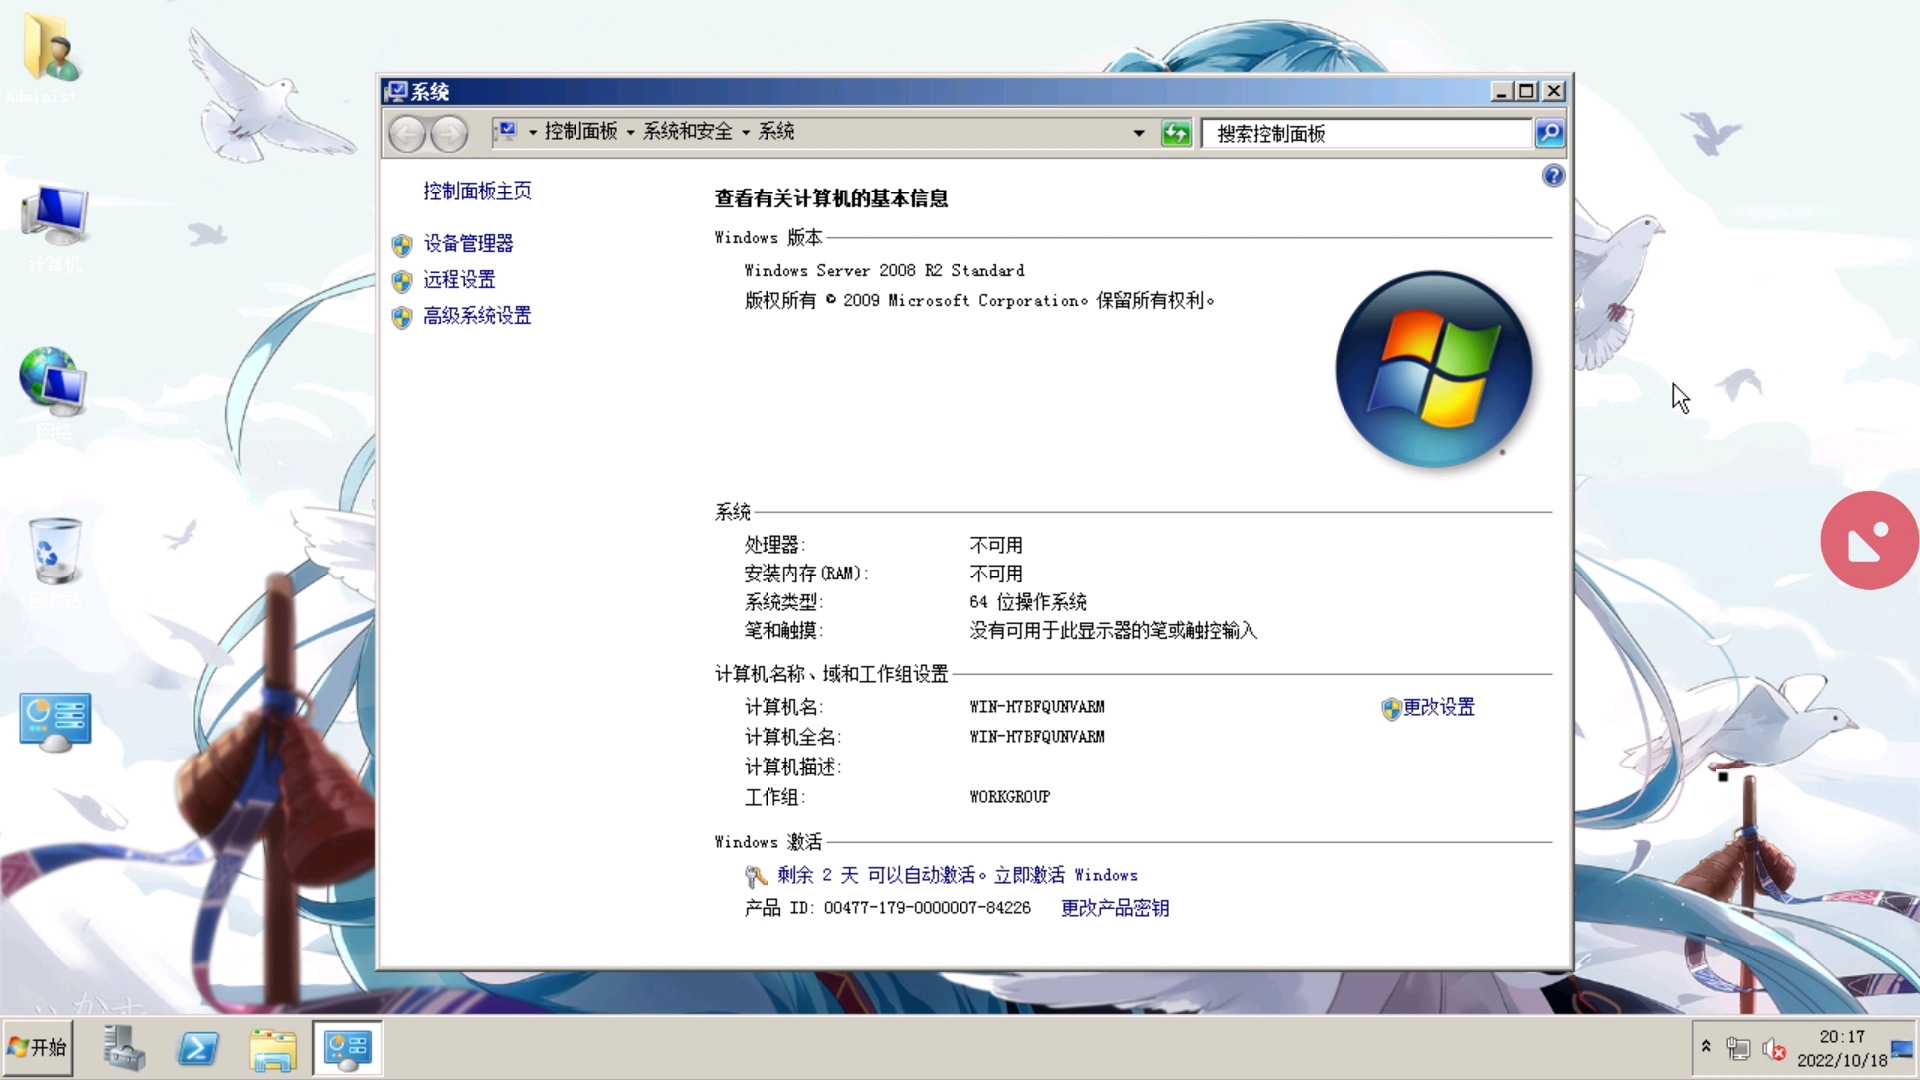Click the 控制面板 breadcrumb
The width and height of the screenshot is (1920, 1080).
[x=581, y=131]
